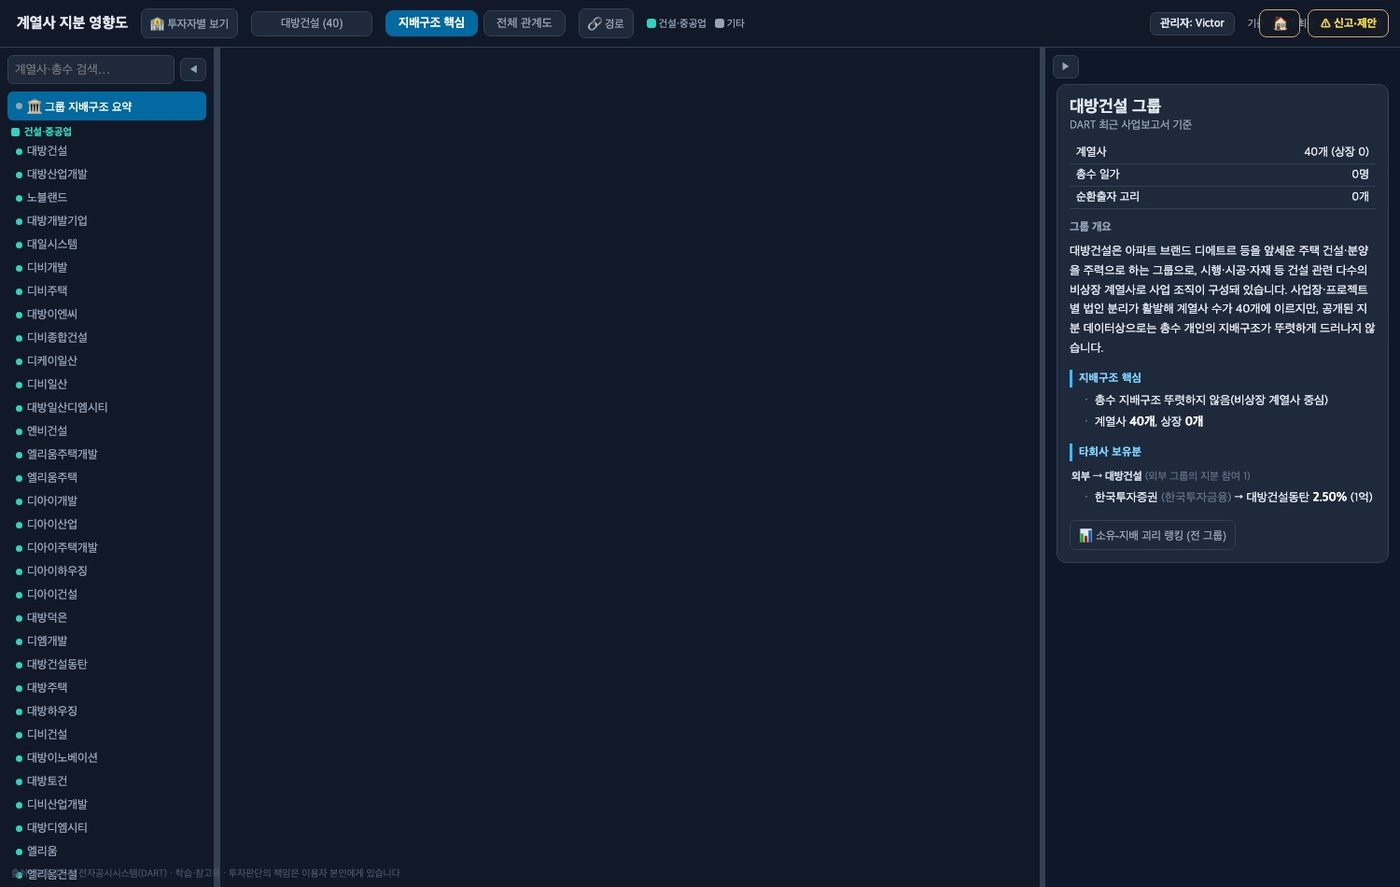Collapse the left sidebar with arrow button
Image resolution: width=1400 pixels, height=887 pixels.
tap(193, 69)
